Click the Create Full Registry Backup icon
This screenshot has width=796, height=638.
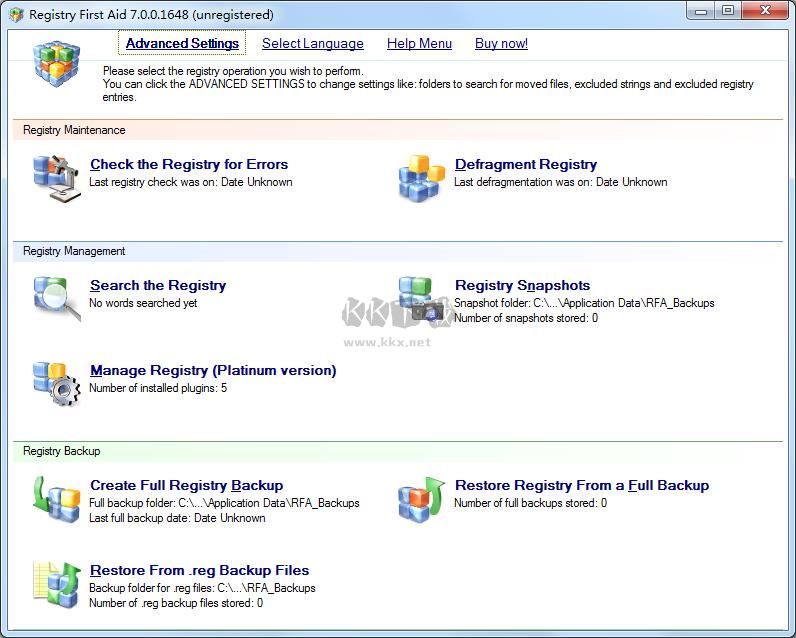coord(56,499)
